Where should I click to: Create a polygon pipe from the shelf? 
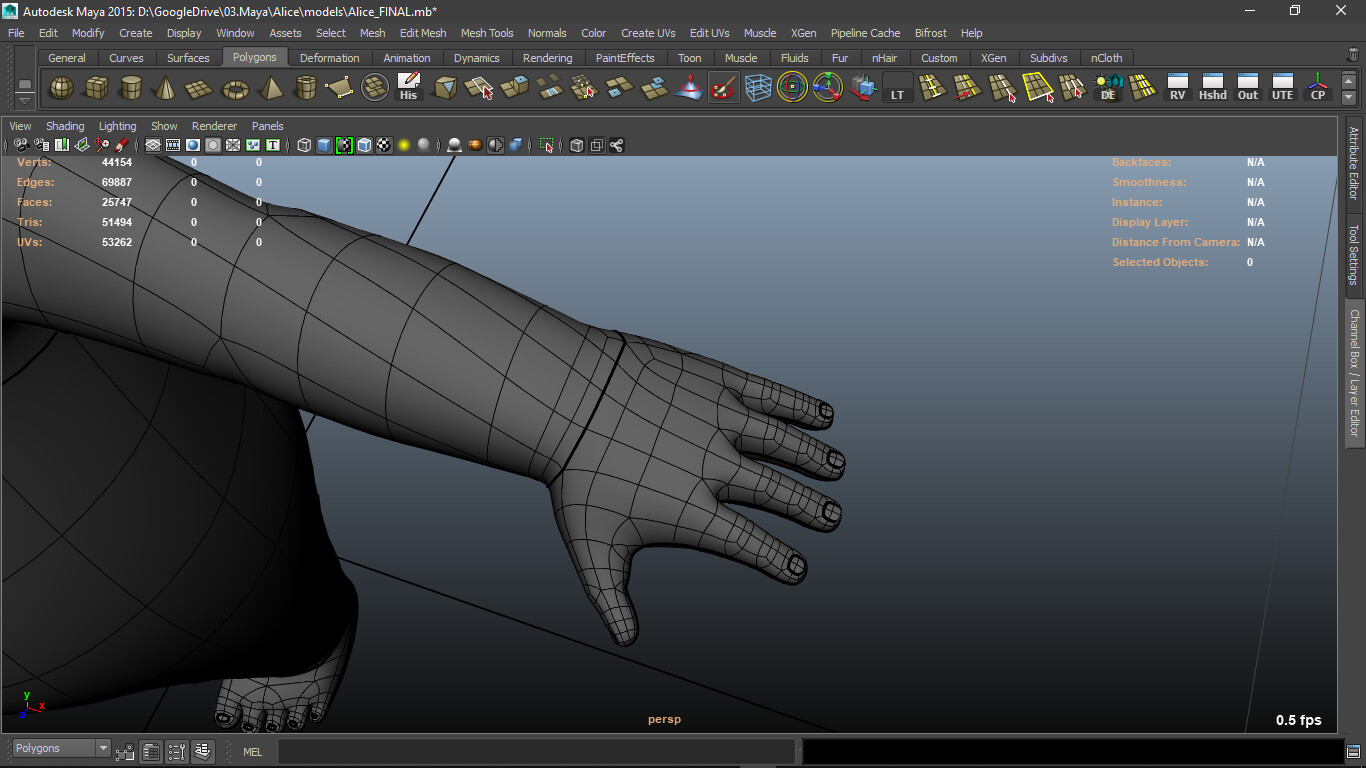305,88
